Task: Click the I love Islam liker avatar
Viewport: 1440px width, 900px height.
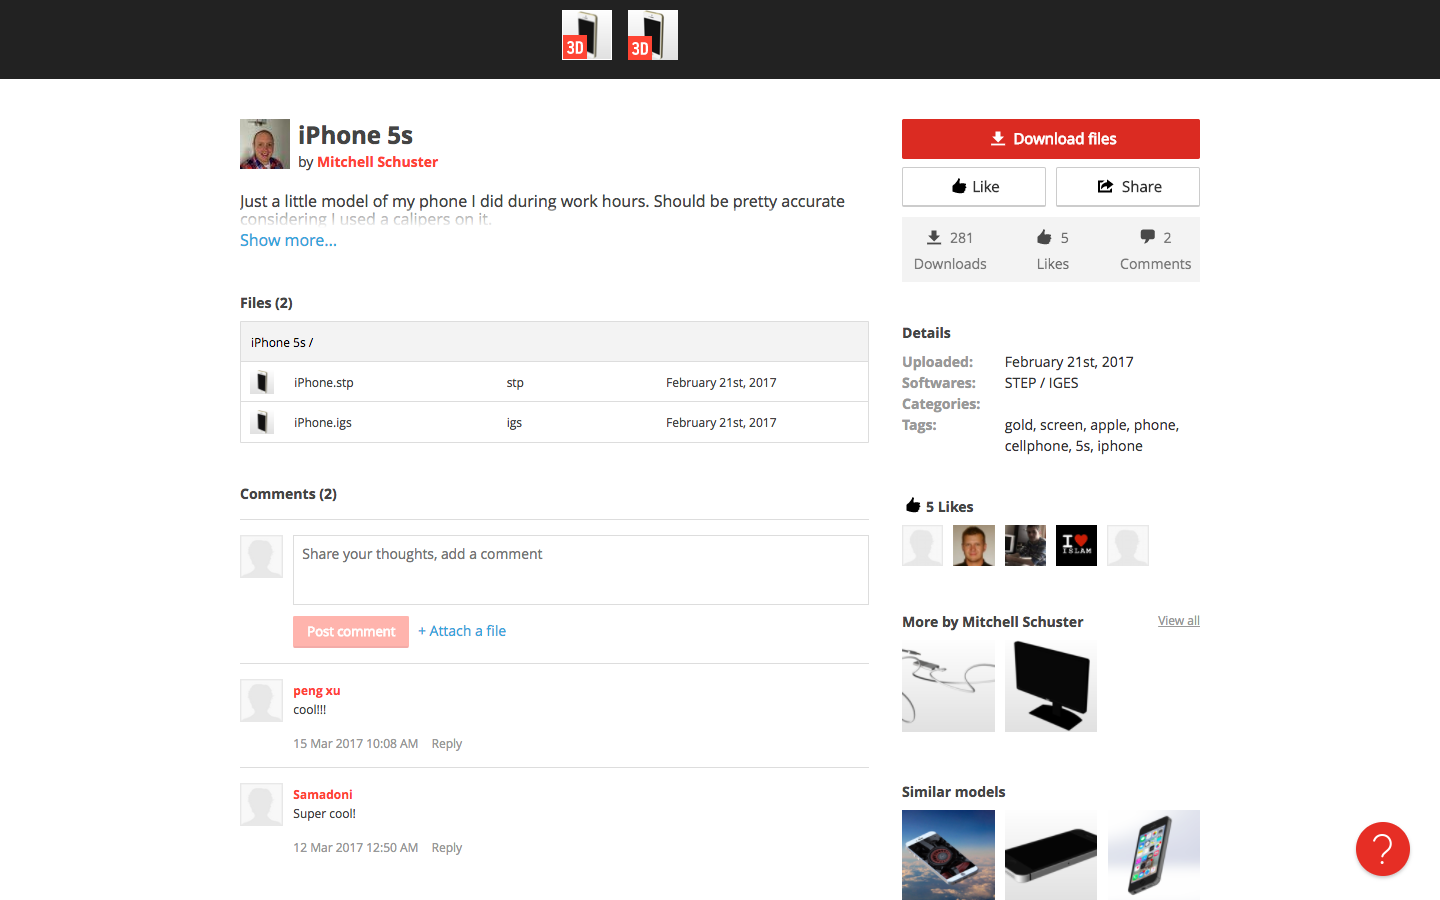Action: tap(1077, 545)
